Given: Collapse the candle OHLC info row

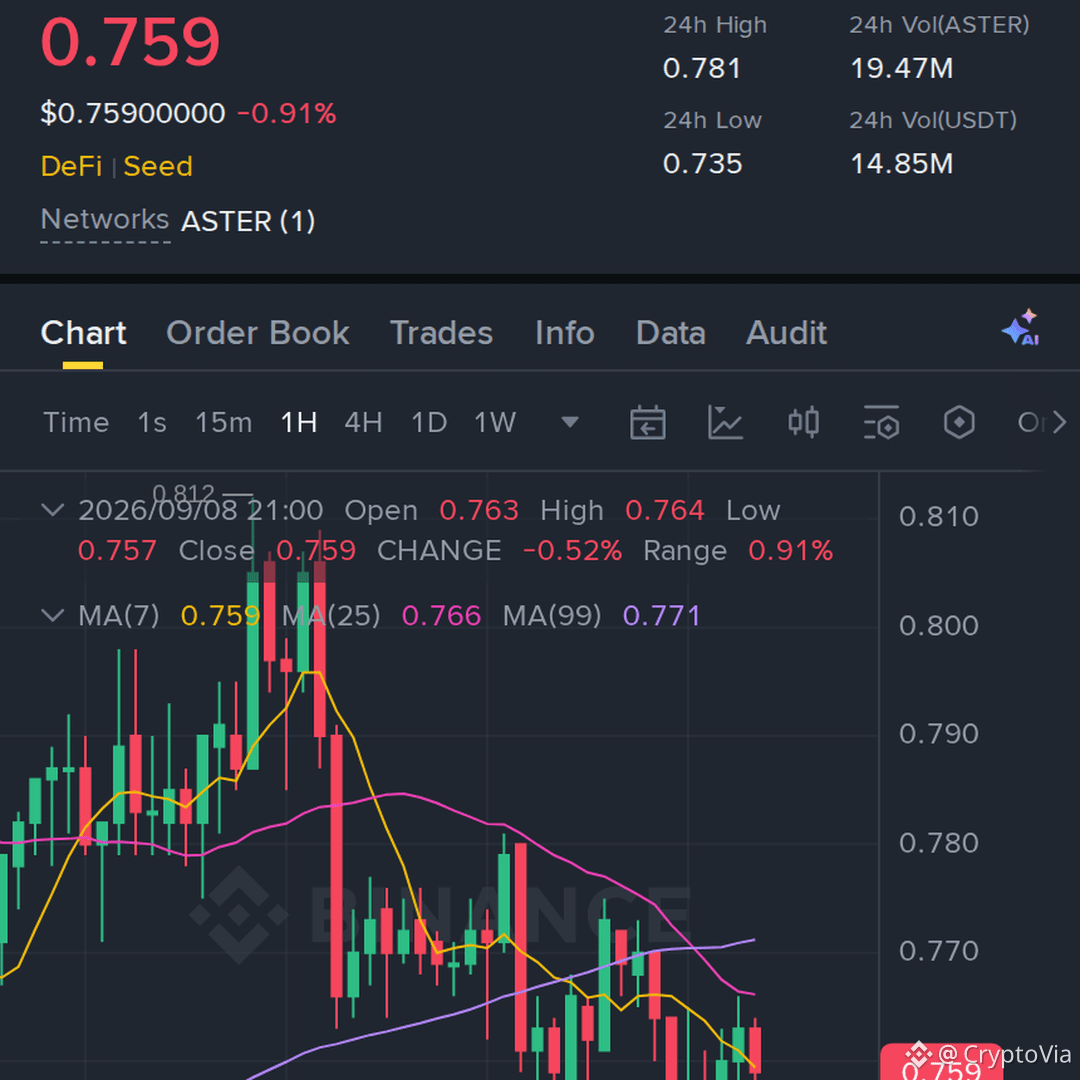Looking at the screenshot, I should click(x=53, y=510).
